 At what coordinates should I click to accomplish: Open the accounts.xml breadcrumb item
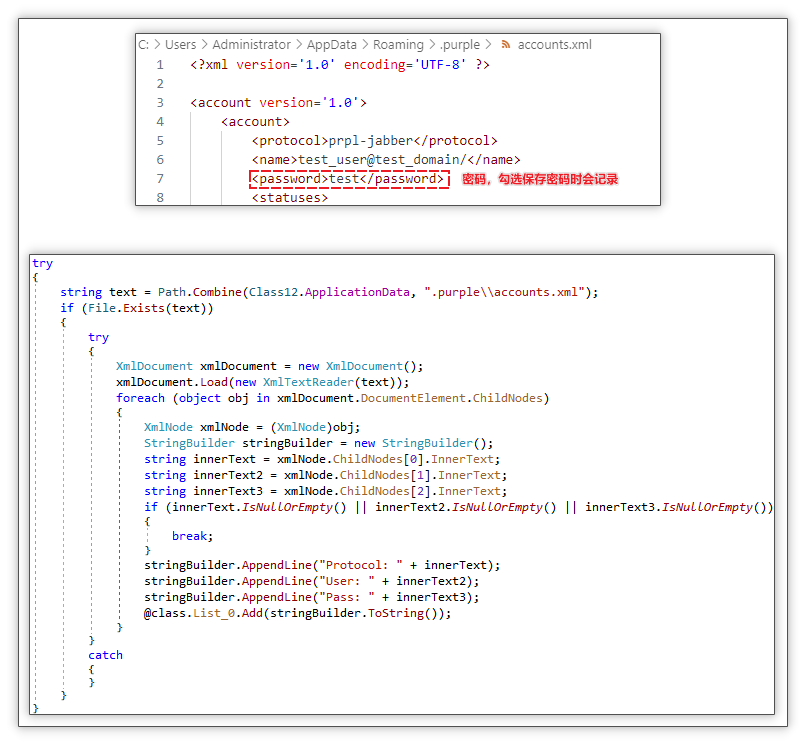(555, 45)
